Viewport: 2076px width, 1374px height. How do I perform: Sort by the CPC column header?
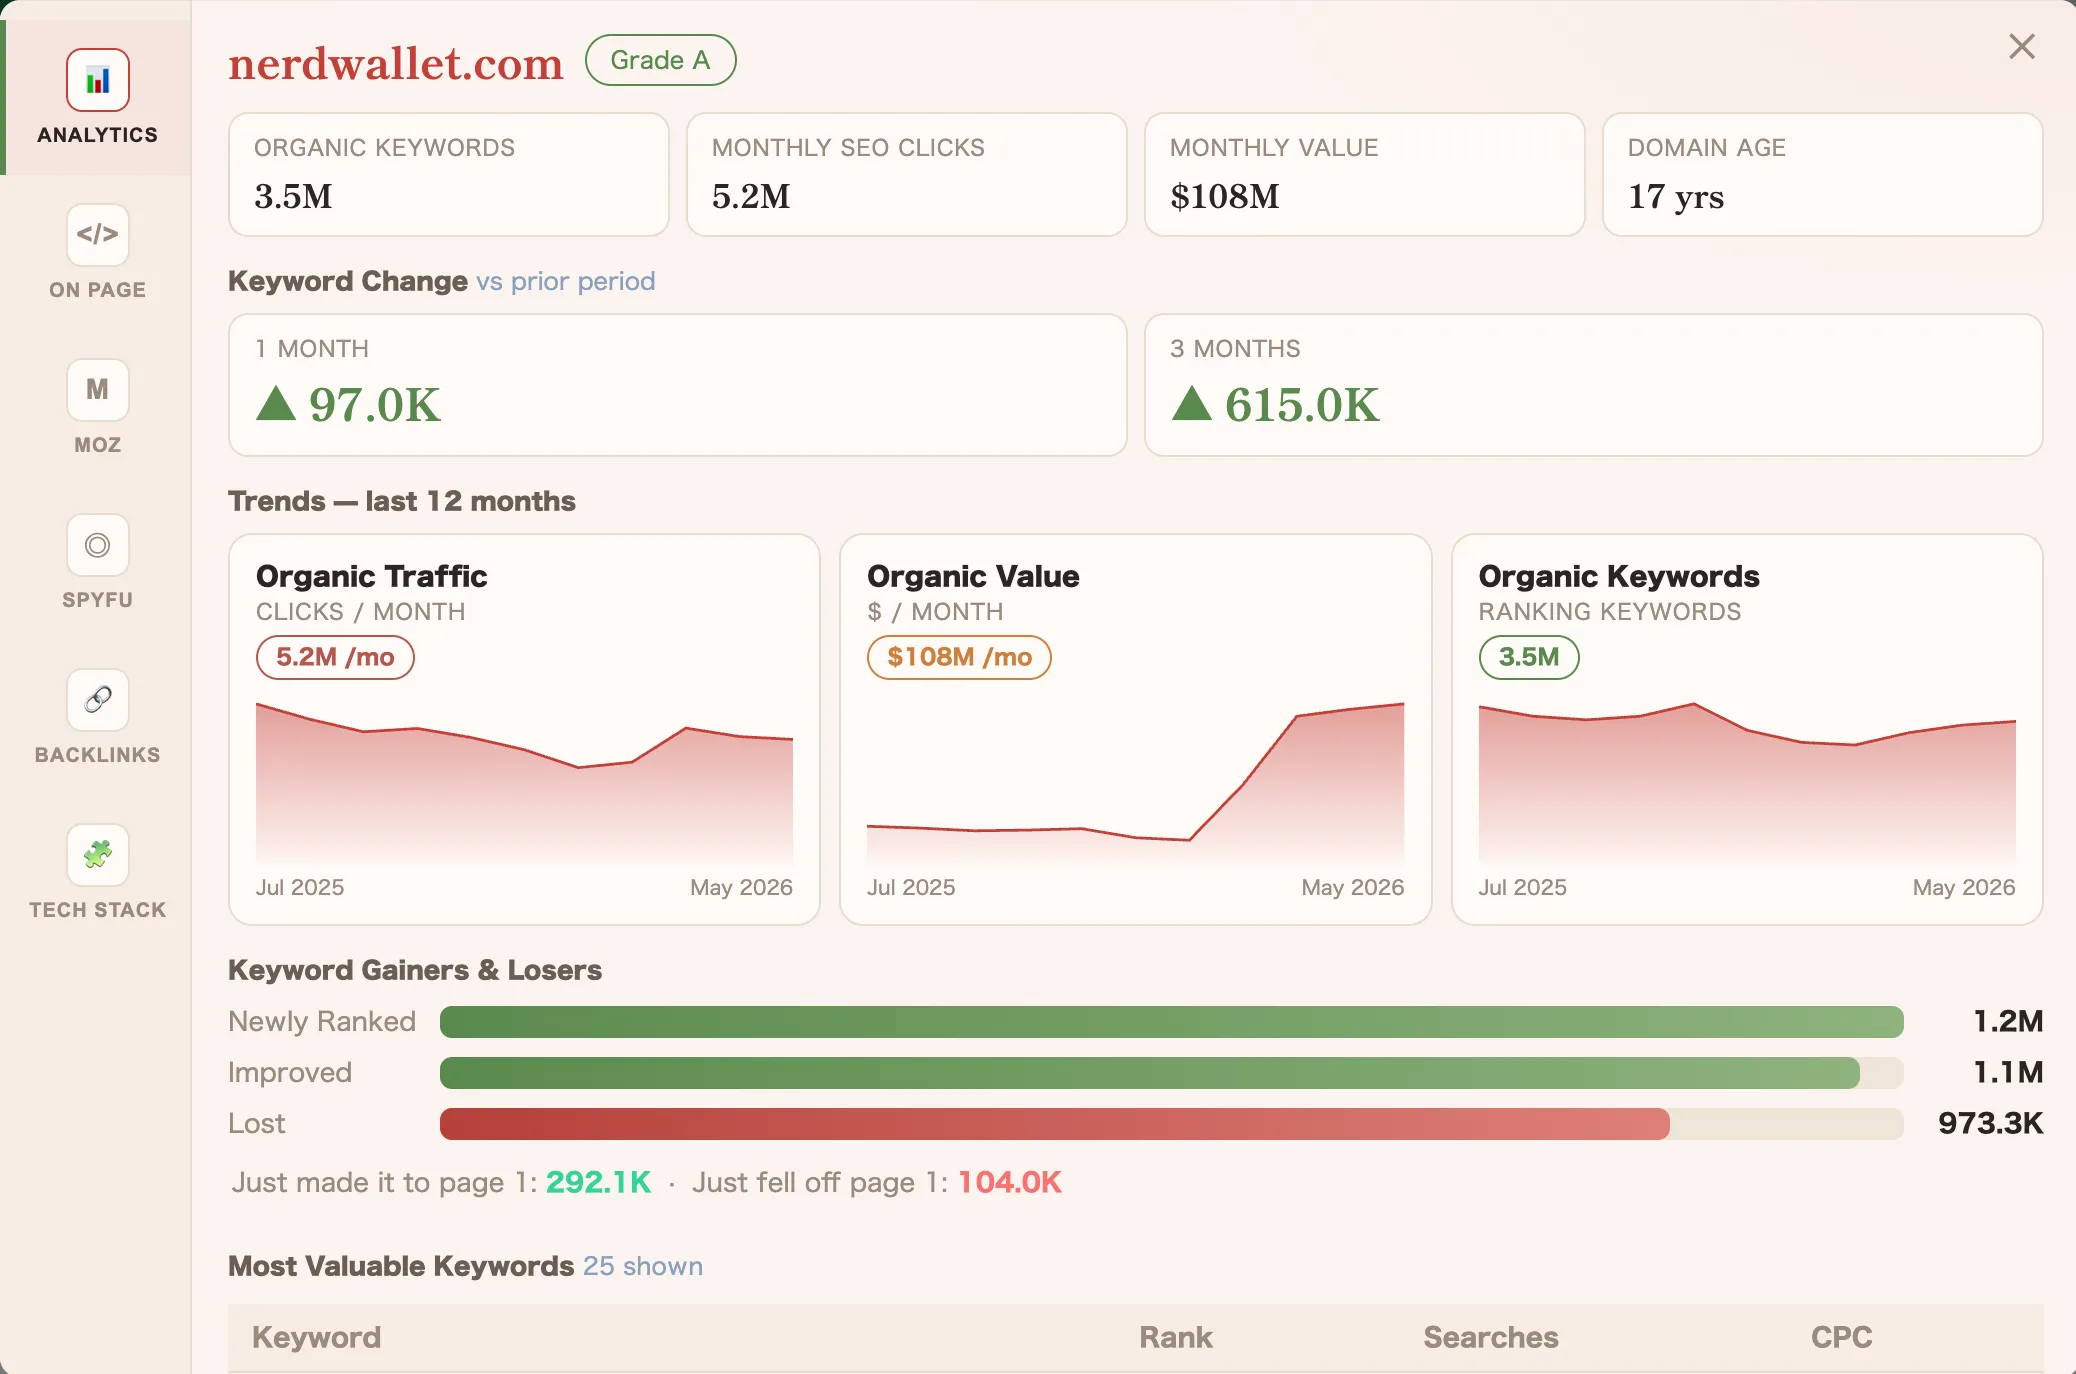(x=1842, y=1337)
